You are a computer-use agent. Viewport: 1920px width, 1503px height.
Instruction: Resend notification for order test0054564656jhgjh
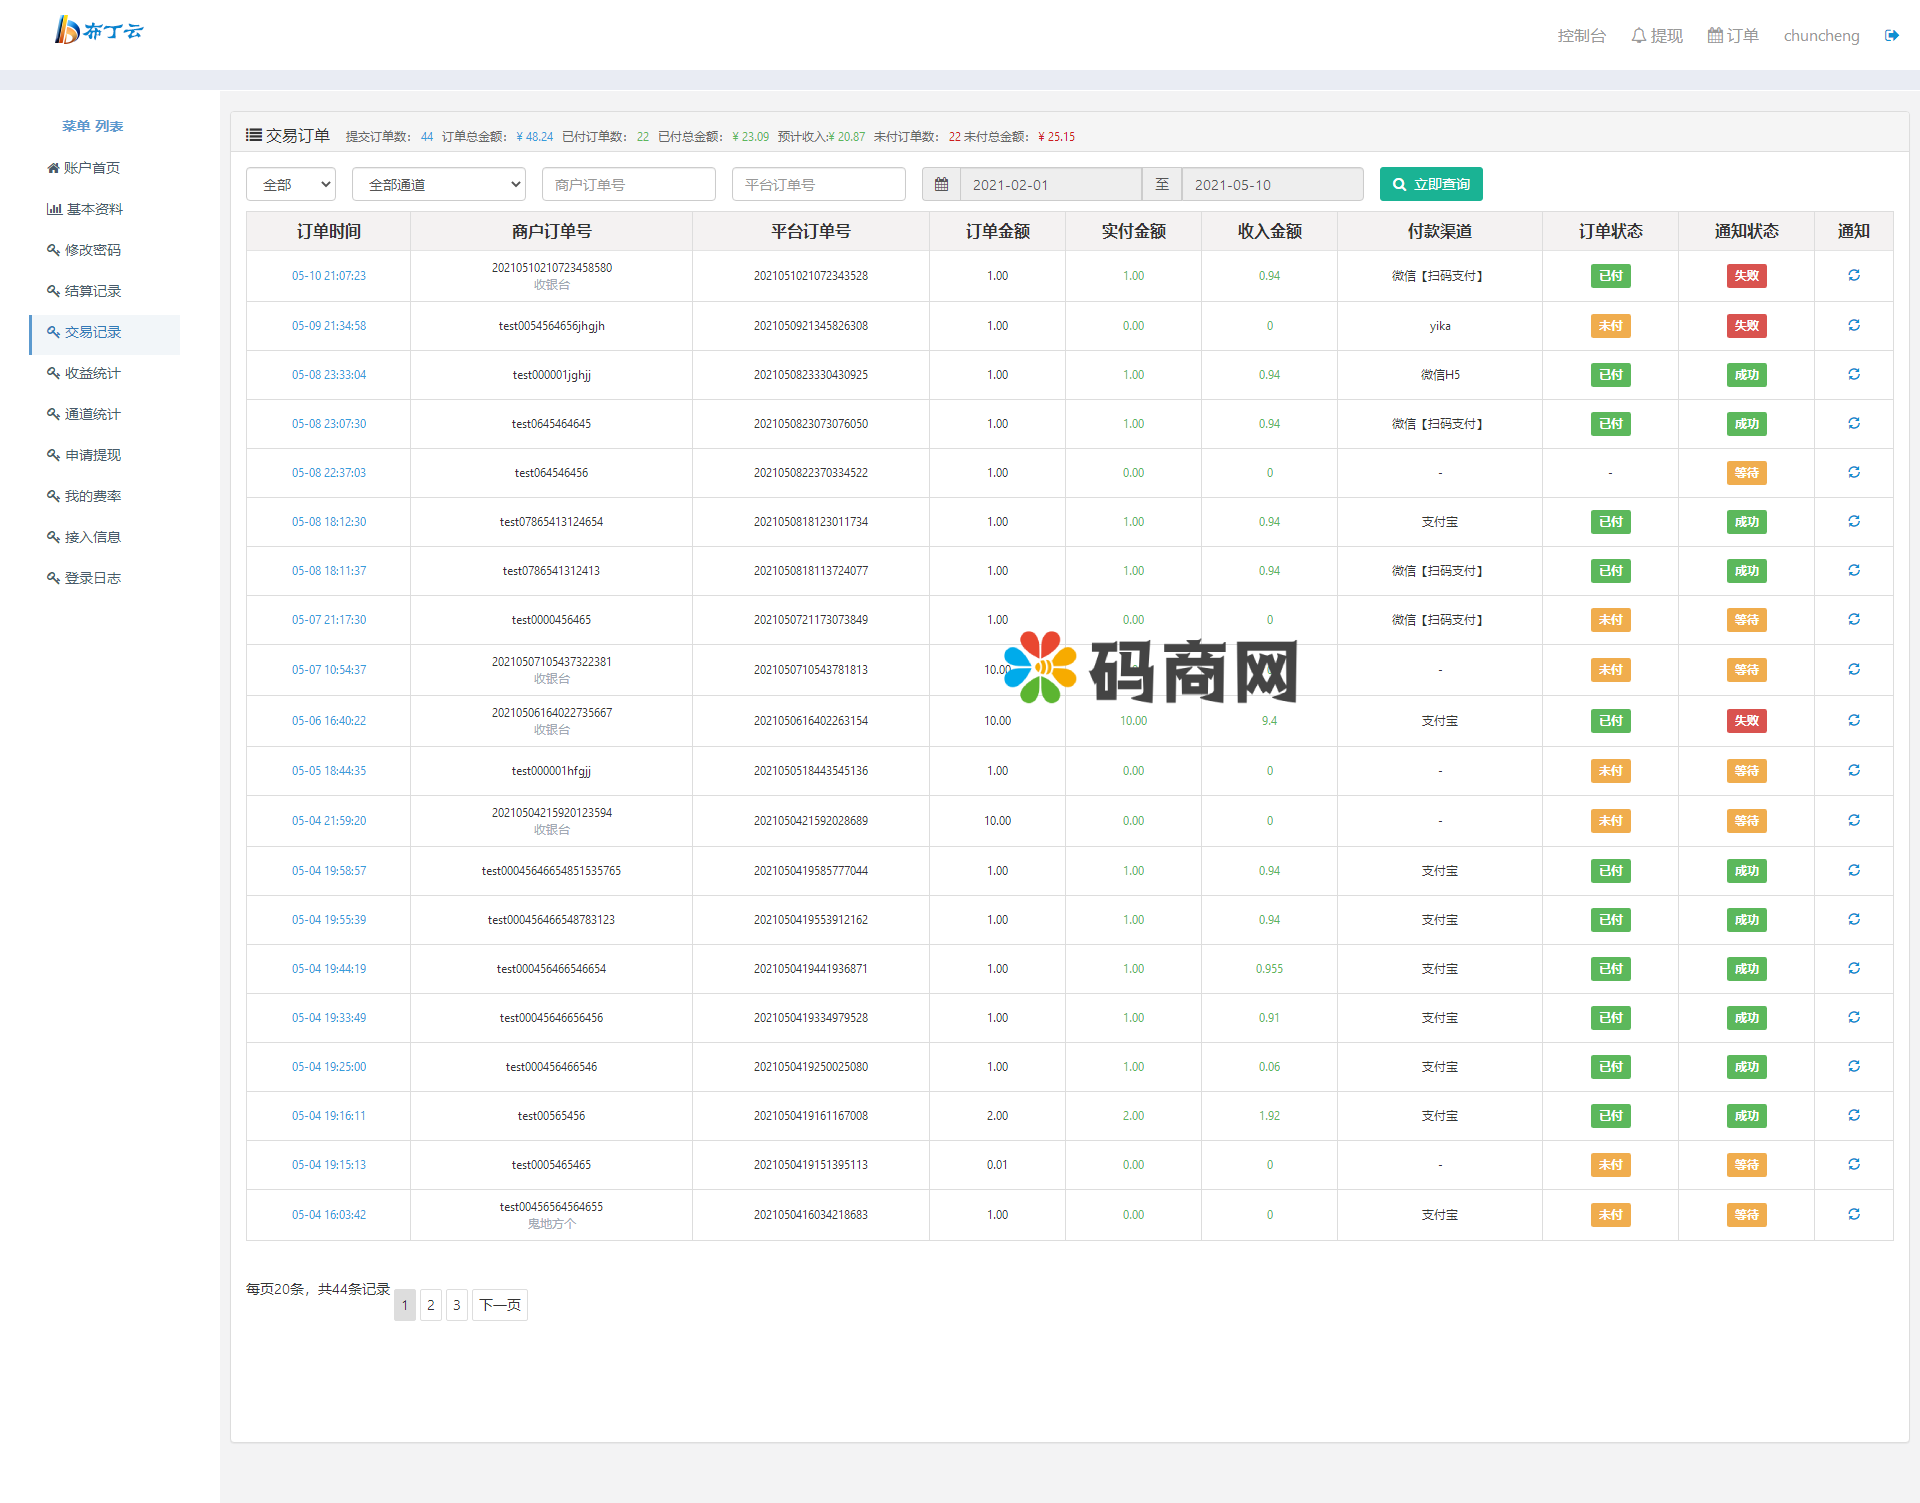coord(1853,326)
